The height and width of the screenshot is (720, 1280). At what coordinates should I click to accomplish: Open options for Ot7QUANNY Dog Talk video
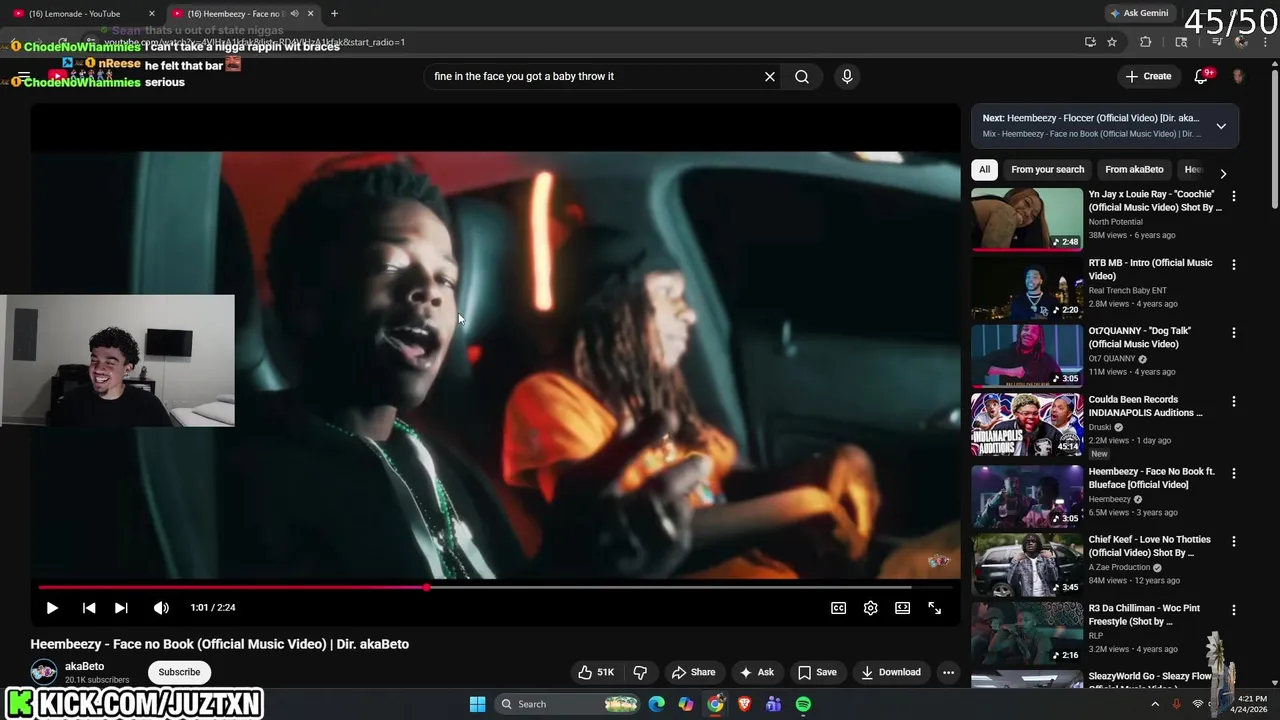point(1233,332)
